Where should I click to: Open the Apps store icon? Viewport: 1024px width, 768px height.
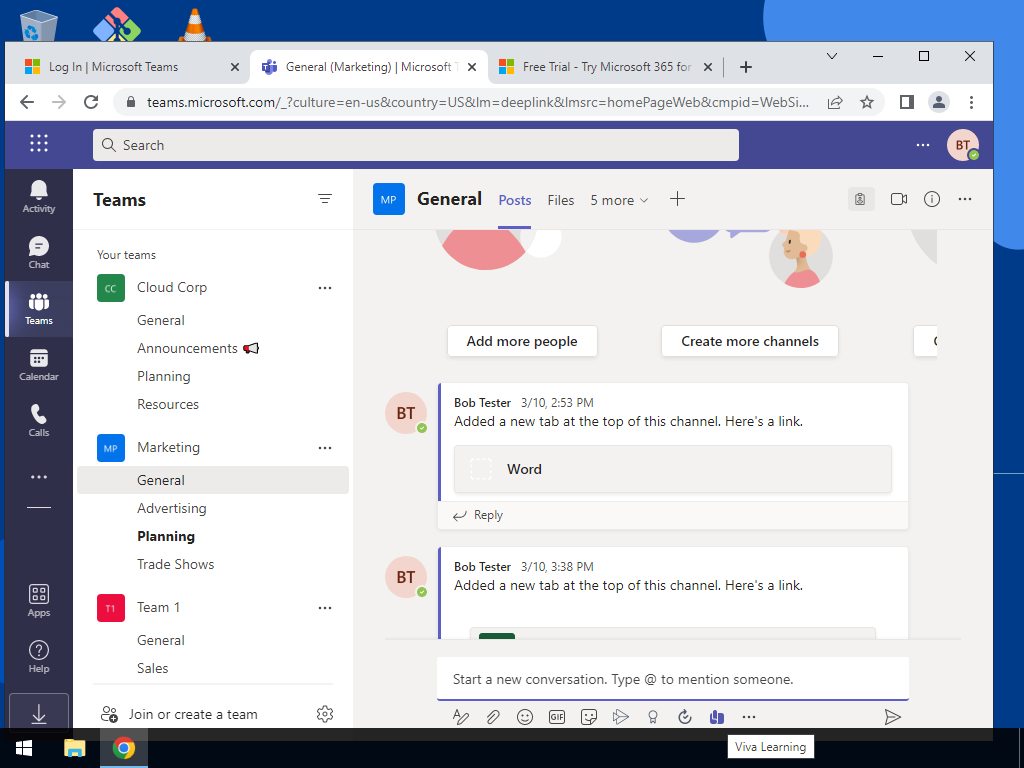[39, 601]
